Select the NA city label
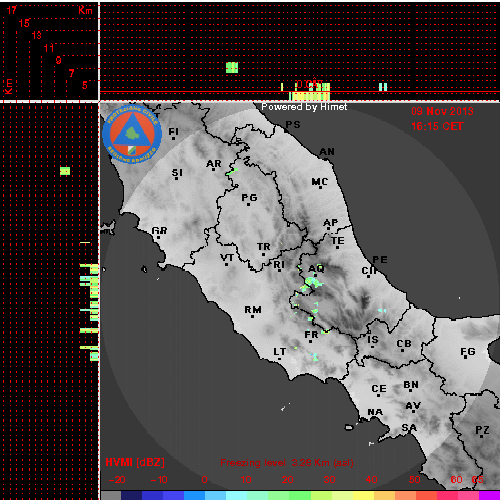This screenshot has height=500, width=500. tap(375, 412)
